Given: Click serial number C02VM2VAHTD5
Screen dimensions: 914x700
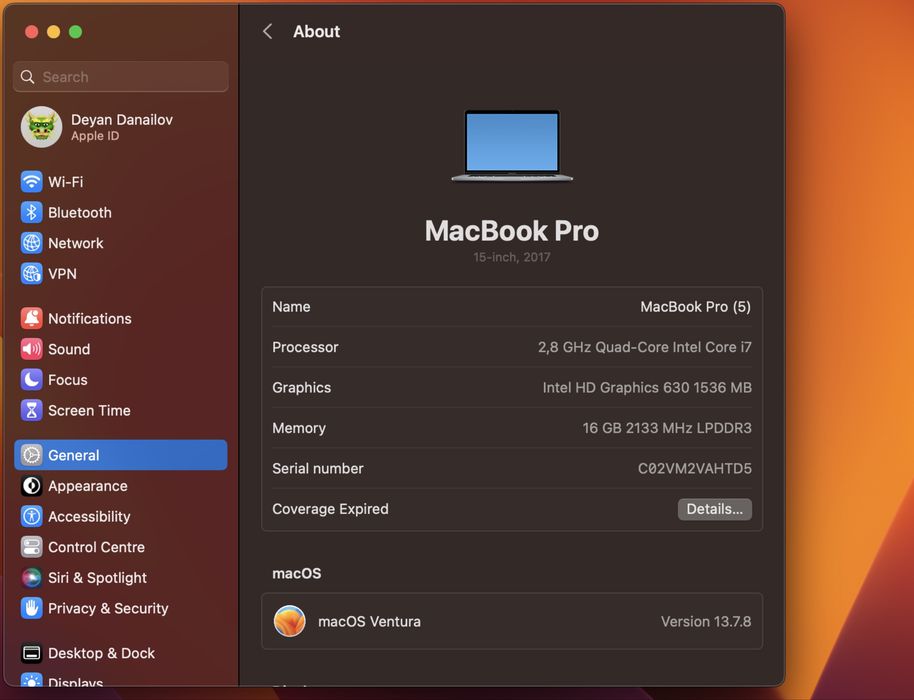Looking at the screenshot, I should [x=695, y=469].
